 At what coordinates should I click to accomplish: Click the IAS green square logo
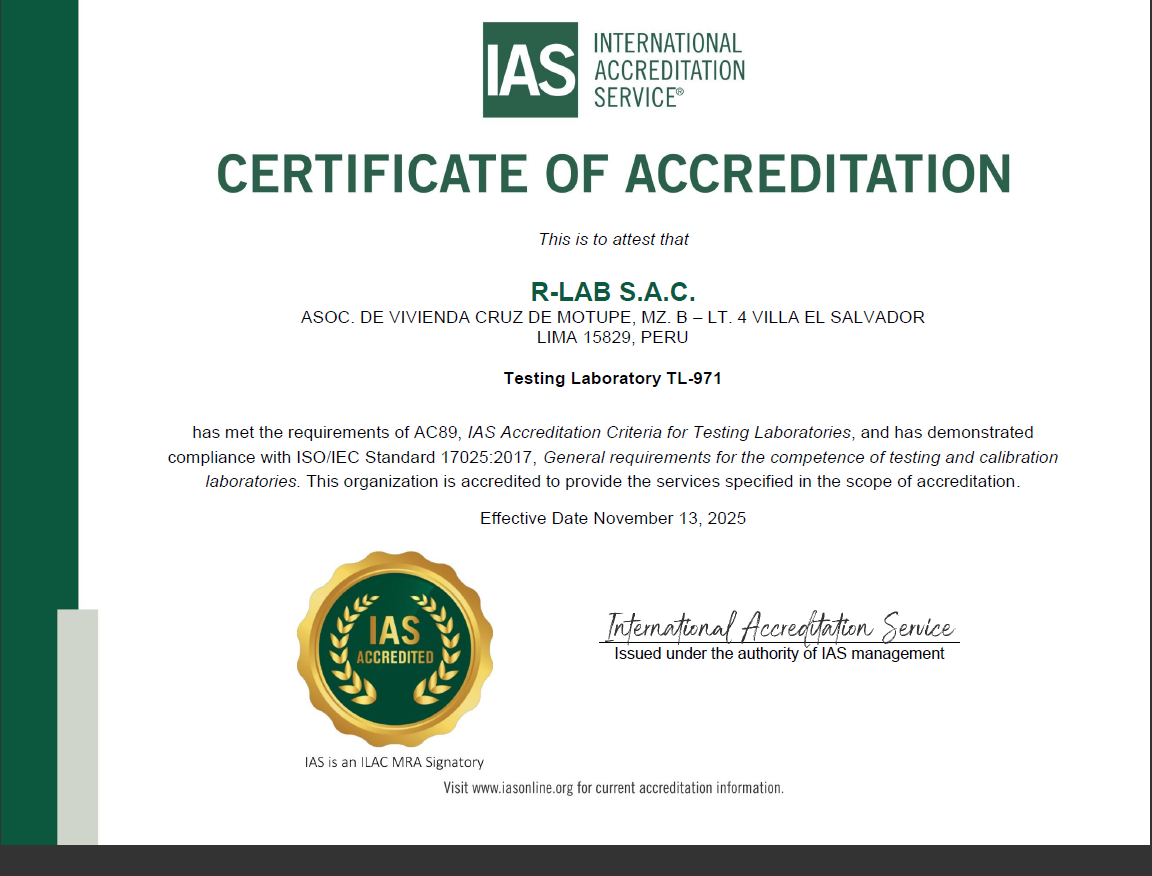pos(530,70)
